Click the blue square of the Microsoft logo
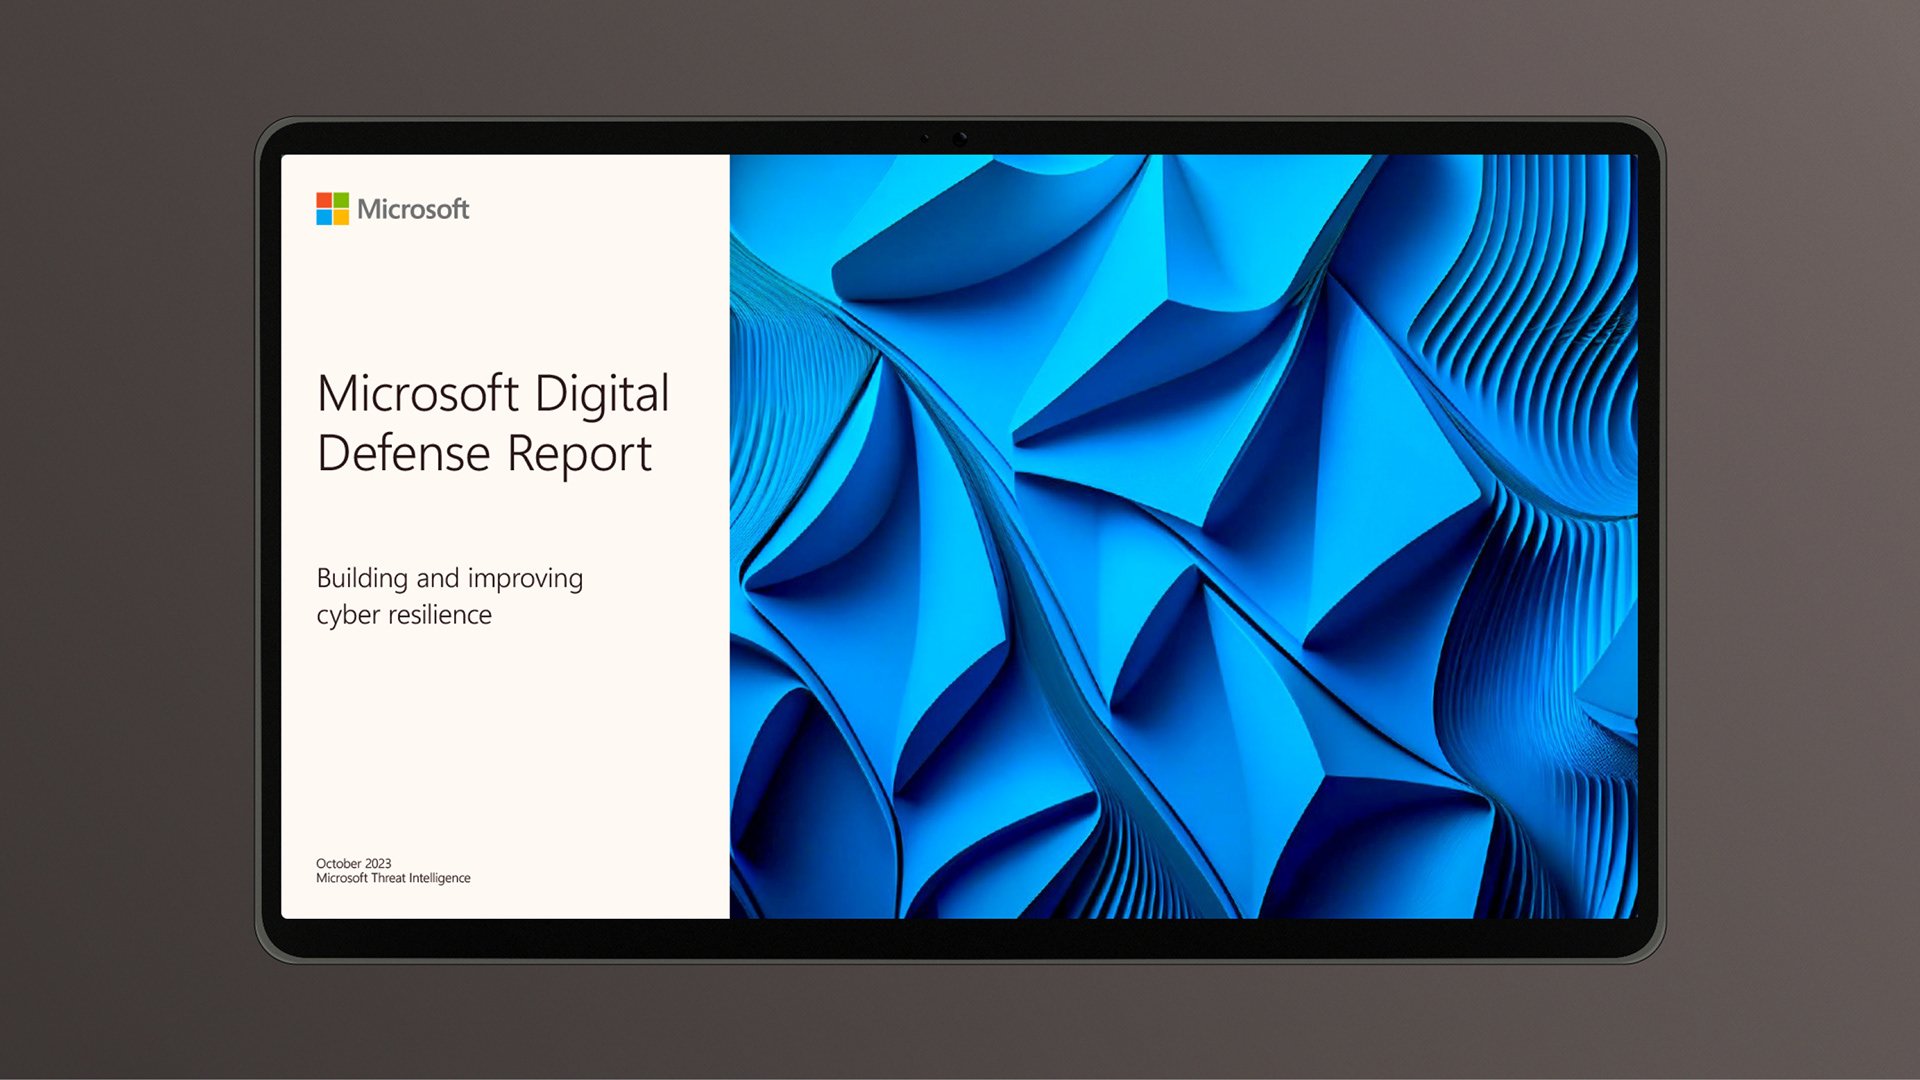Image resolution: width=1920 pixels, height=1080 pixels. click(x=324, y=217)
